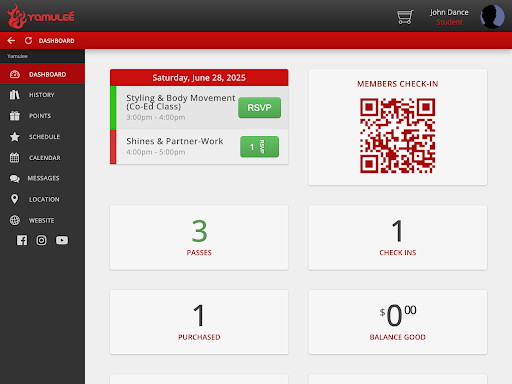Click the members check-in QR code
Viewport: 512px width, 384px height.
(x=397, y=136)
